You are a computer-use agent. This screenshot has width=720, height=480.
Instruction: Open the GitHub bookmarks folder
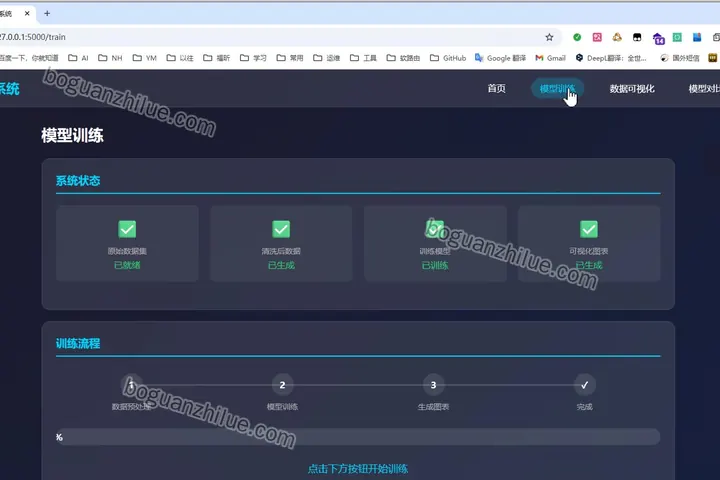click(x=448, y=58)
